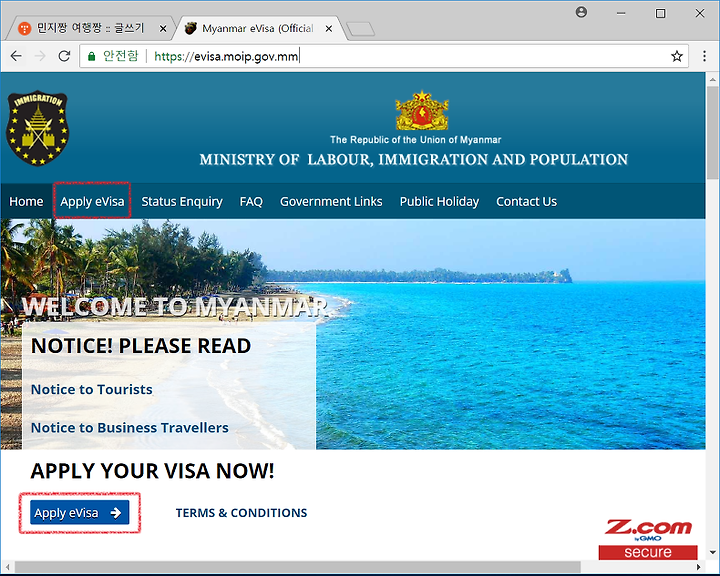Viewport: 720px width, 576px height.
Task: Open Public Holiday menu item
Action: pos(439,201)
